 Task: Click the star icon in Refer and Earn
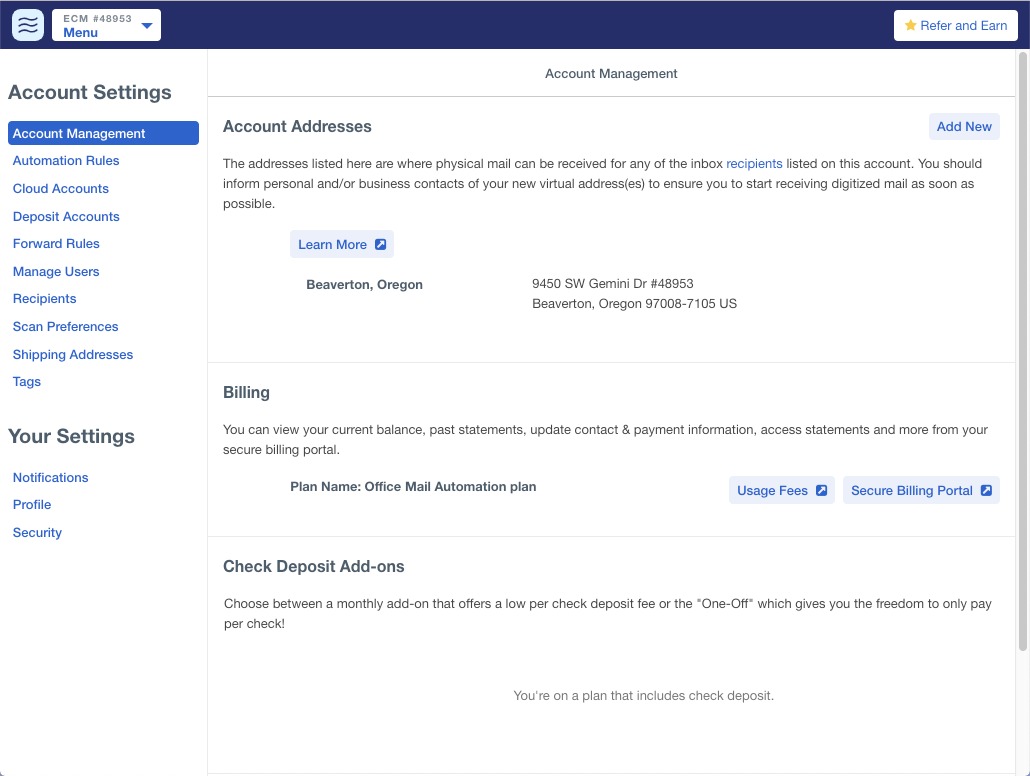click(x=910, y=26)
